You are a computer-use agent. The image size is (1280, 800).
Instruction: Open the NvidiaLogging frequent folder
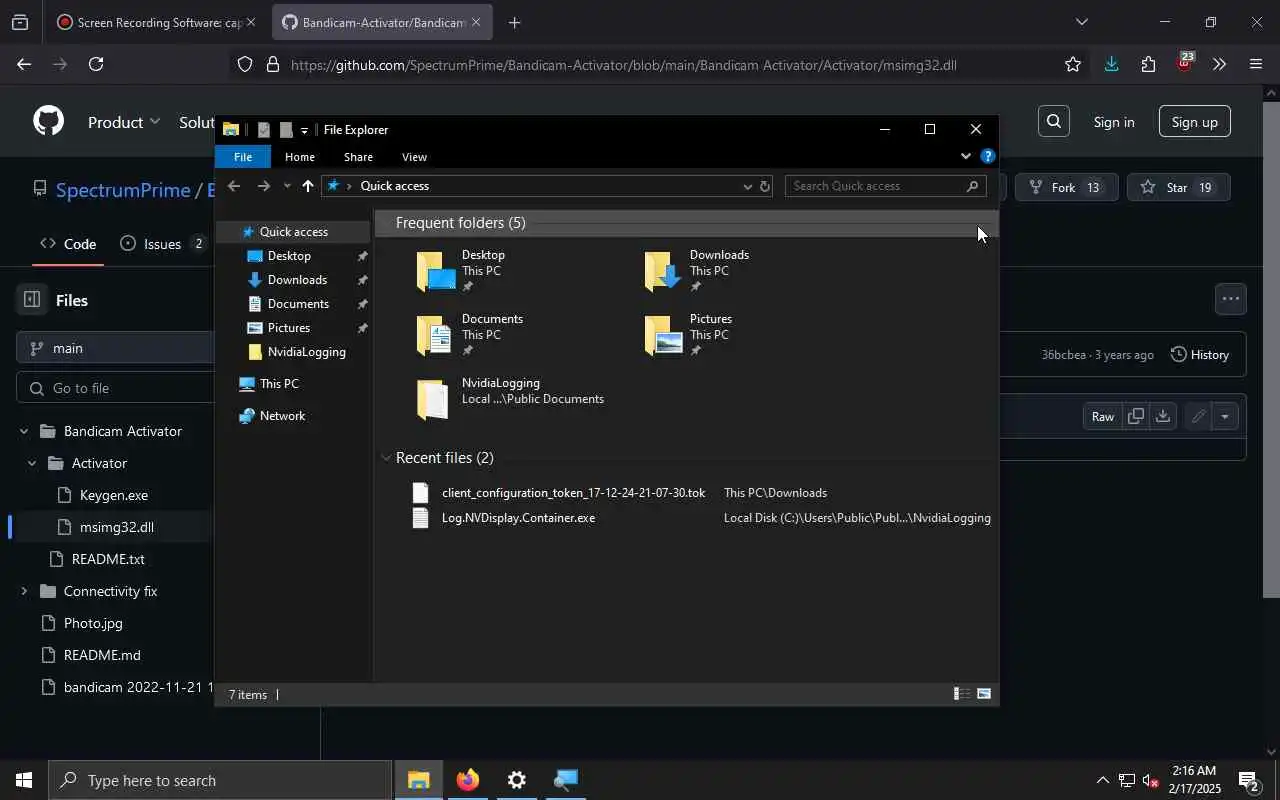[x=510, y=399]
